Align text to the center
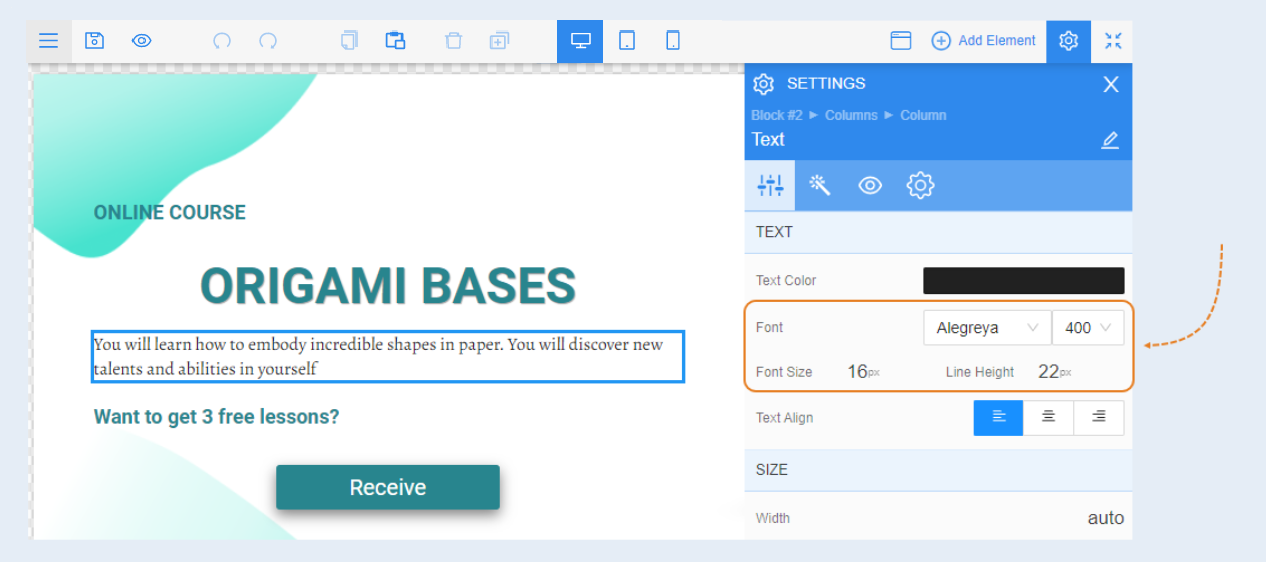This screenshot has width=1266, height=562. tap(1048, 418)
